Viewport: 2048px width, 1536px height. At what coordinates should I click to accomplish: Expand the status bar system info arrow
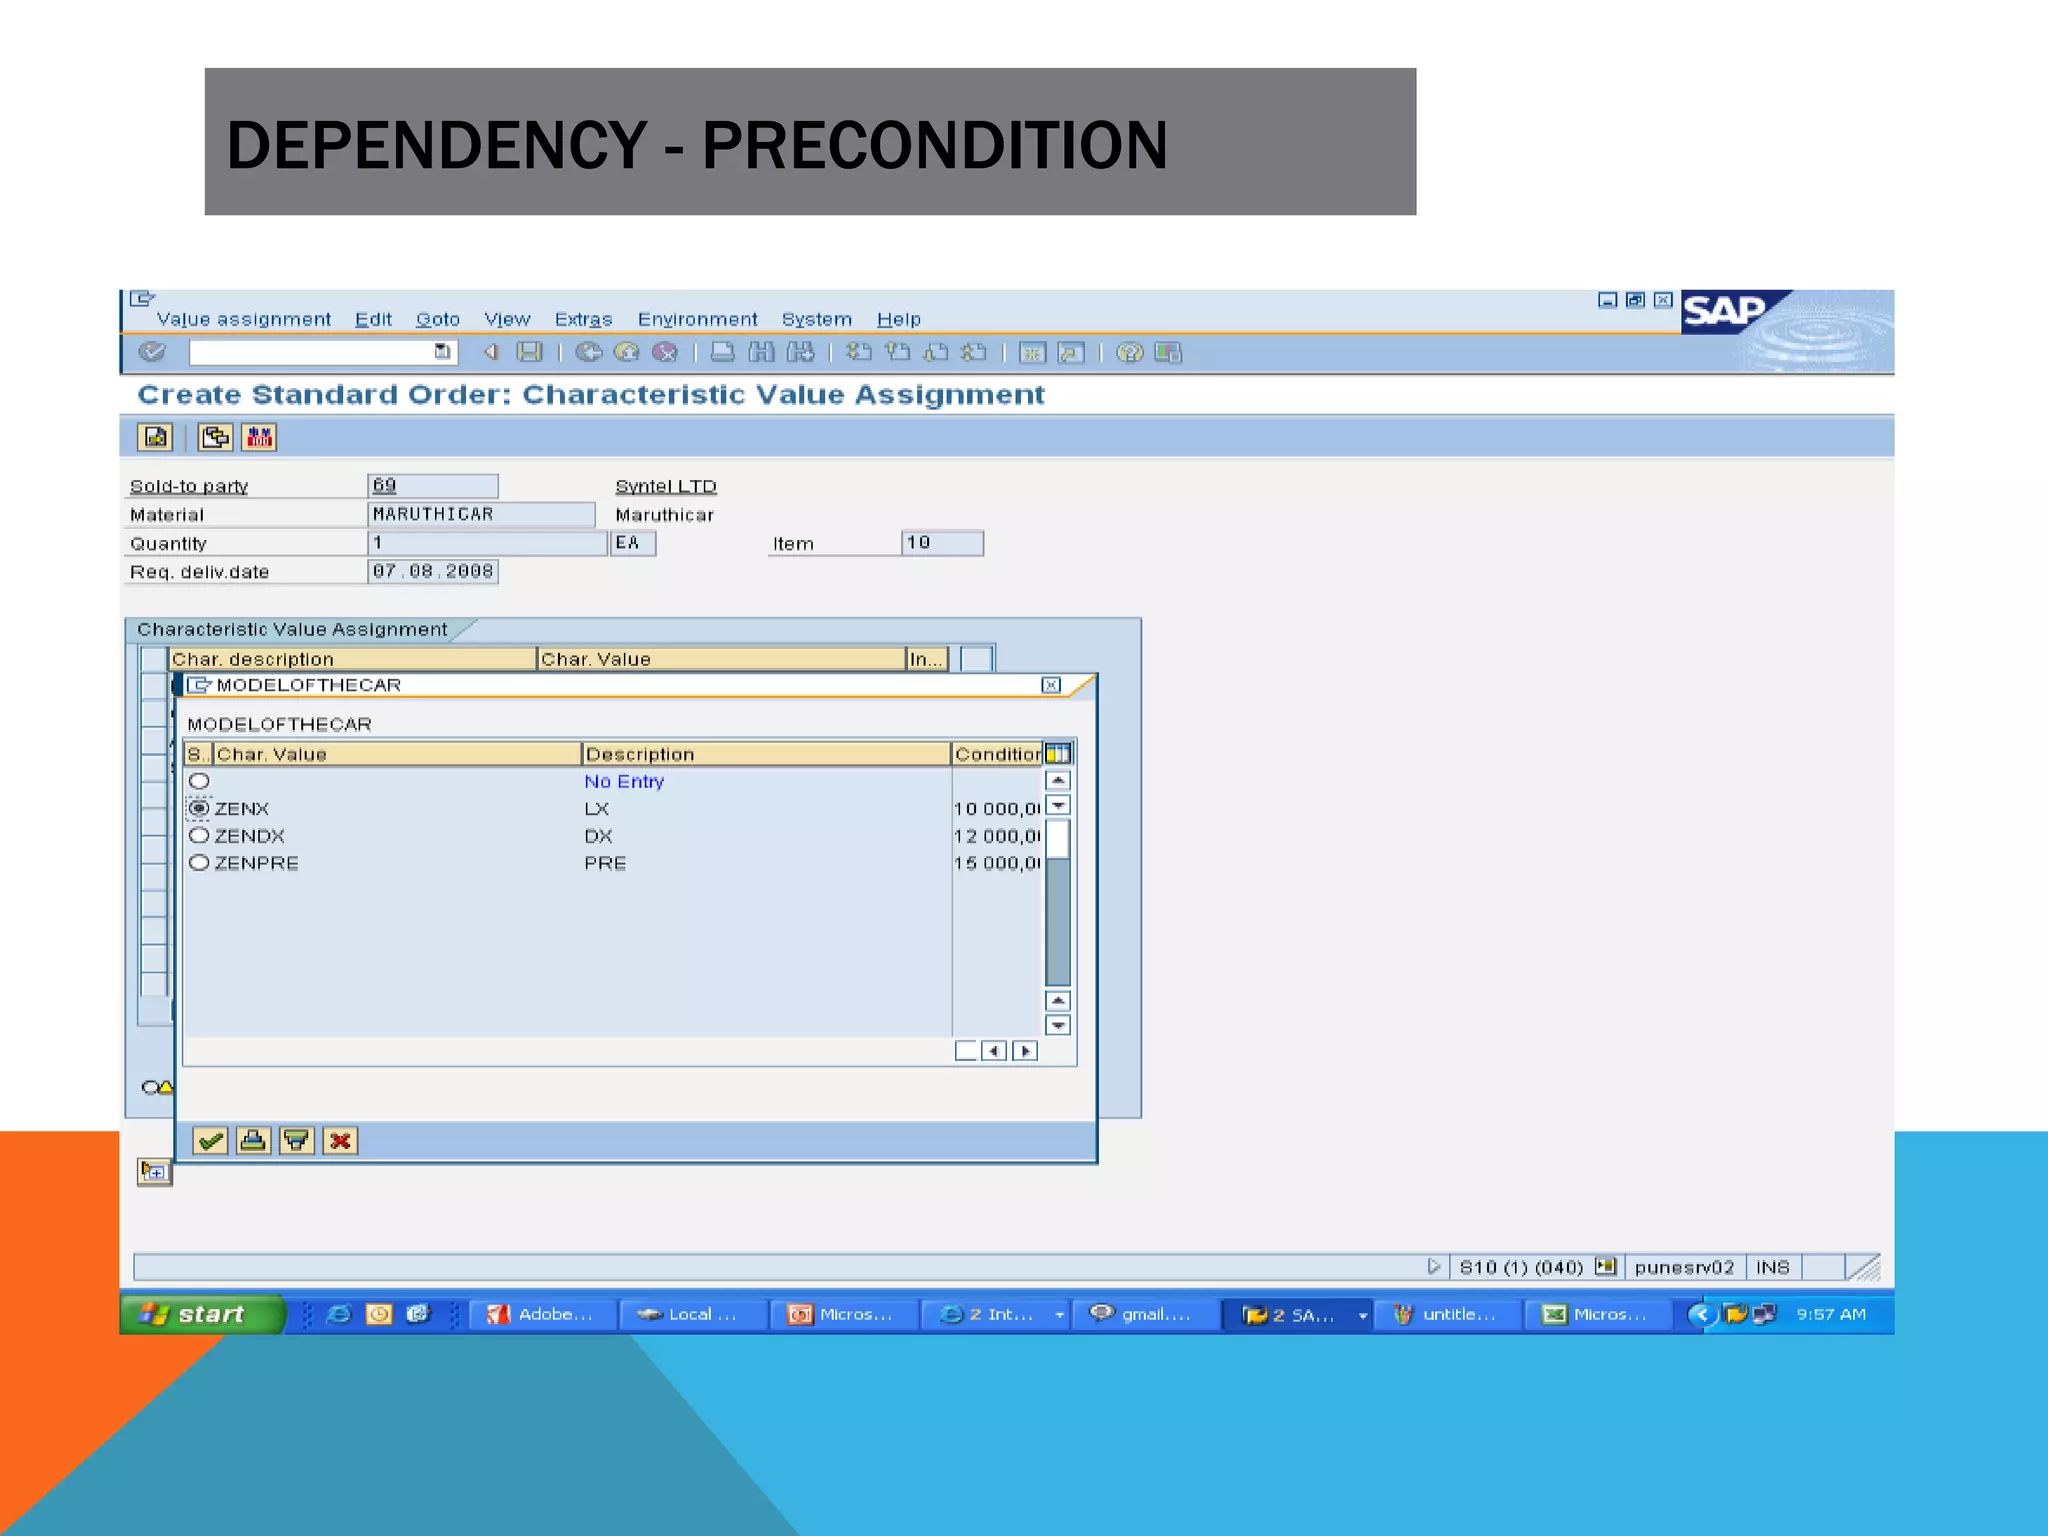pyautogui.click(x=1433, y=1266)
